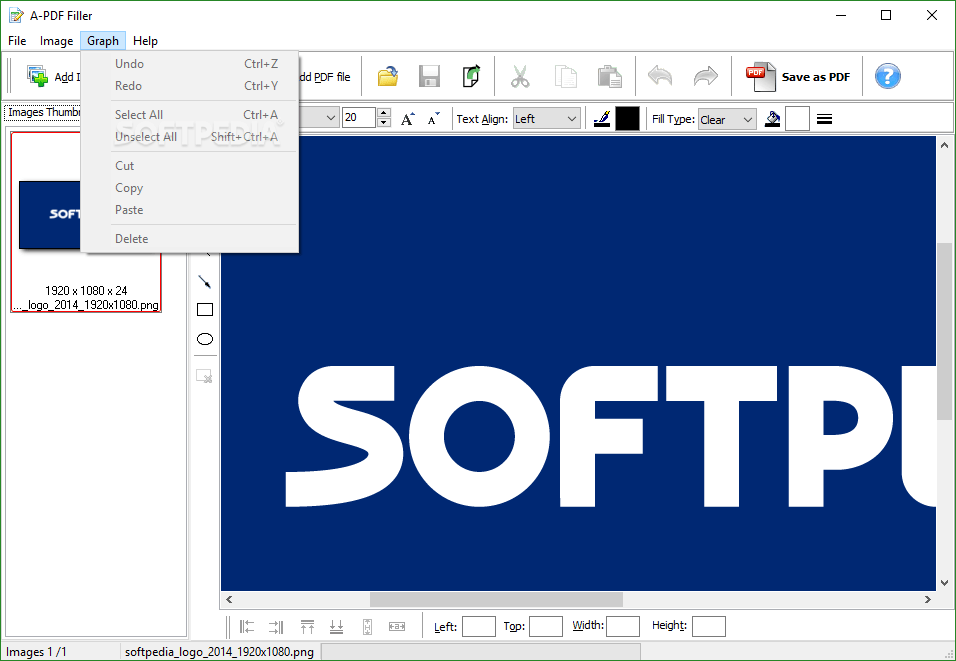
Task: Open the Fill Type dropdown showing Clear
Action: click(x=727, y=119)
